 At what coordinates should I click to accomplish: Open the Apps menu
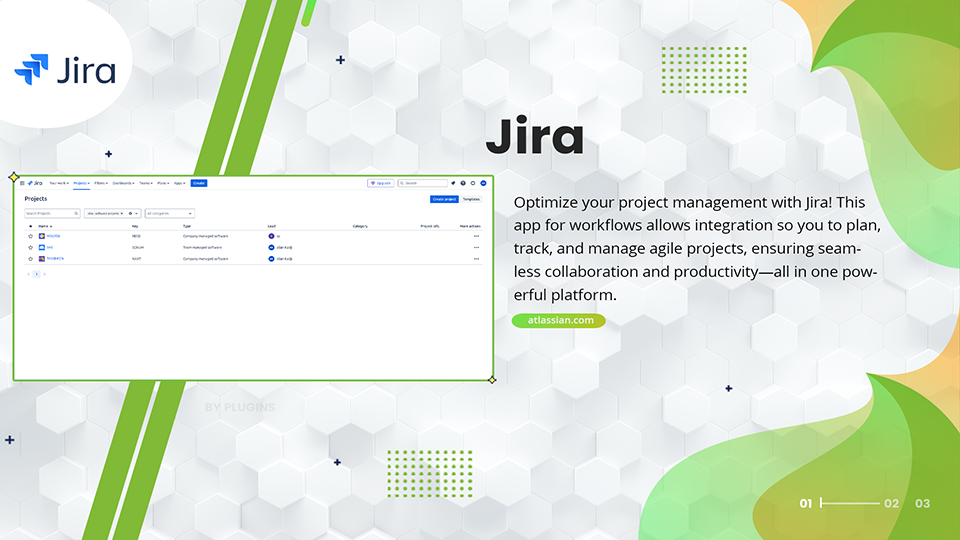(x=179, y=183)
